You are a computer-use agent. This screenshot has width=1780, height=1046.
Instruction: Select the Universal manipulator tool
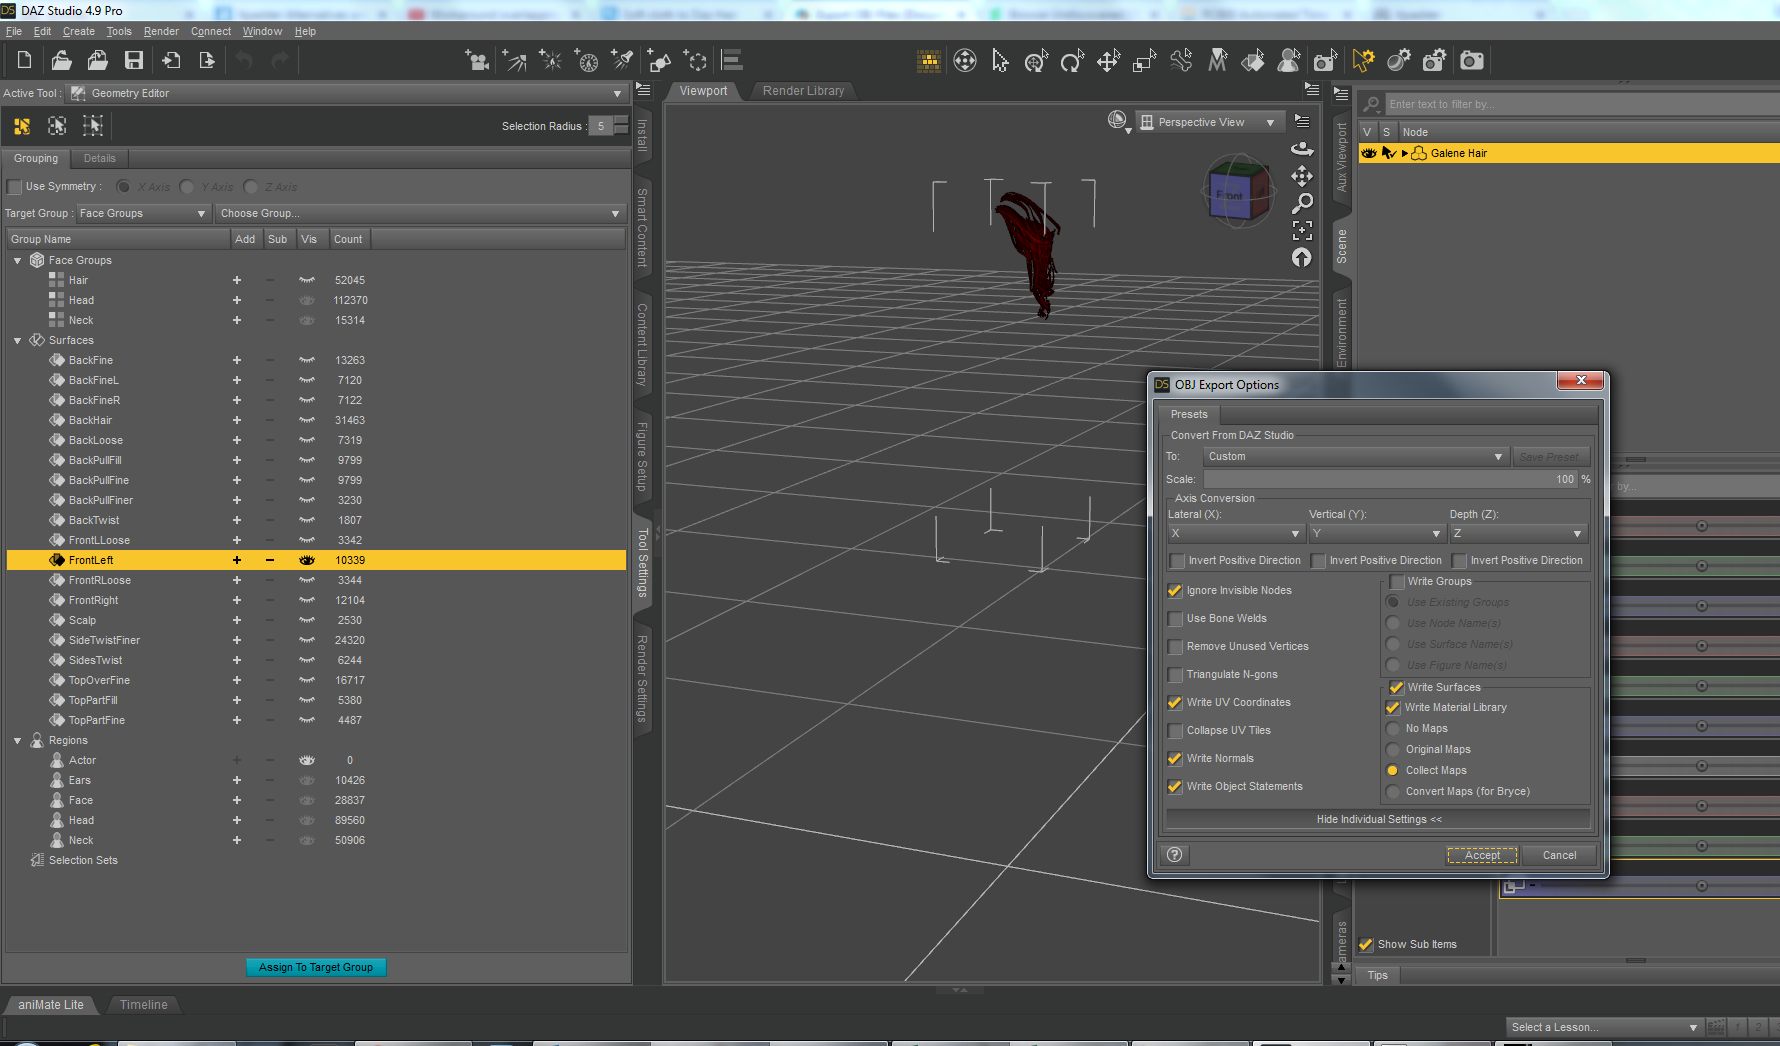[1036, 61]
